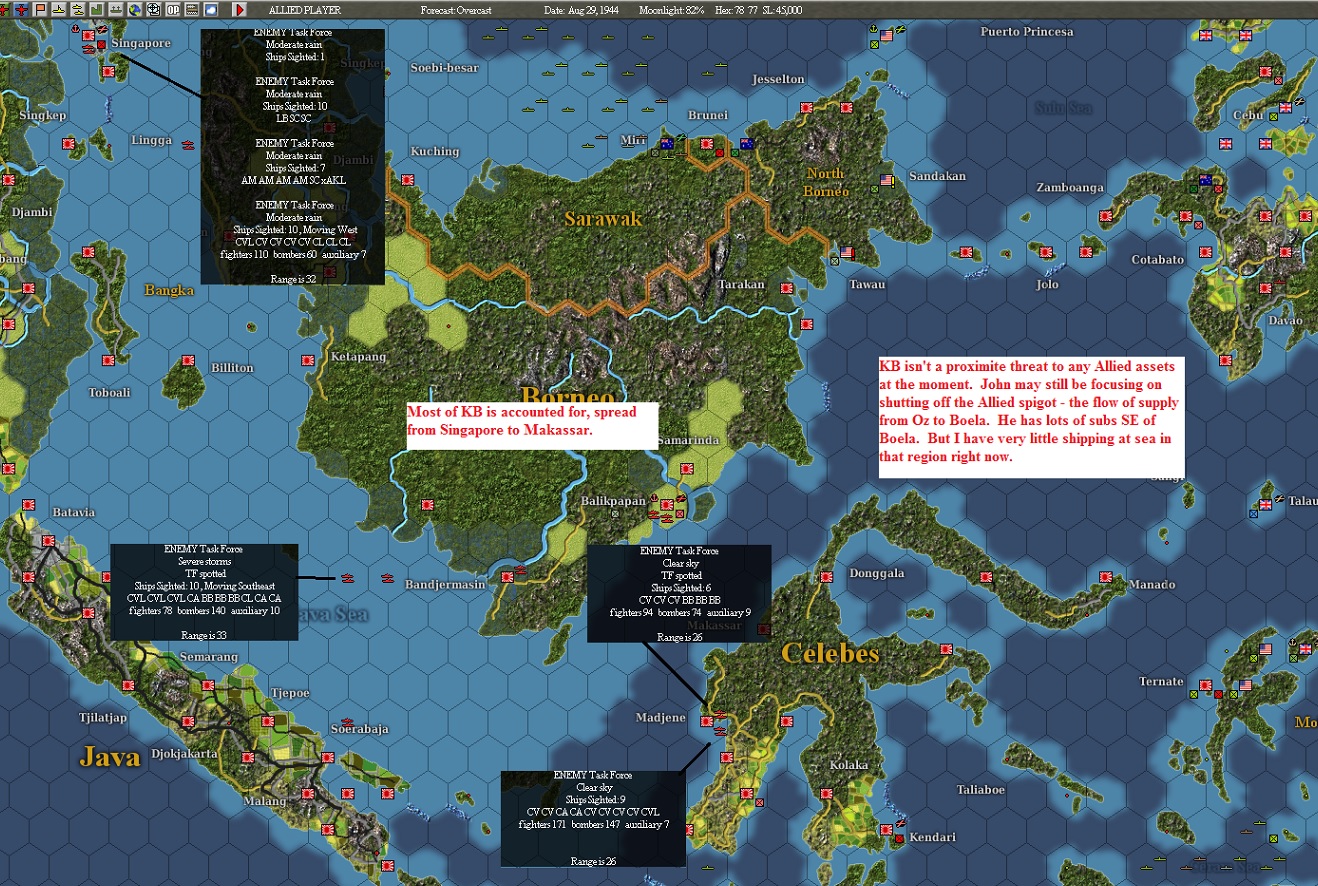The image size is (1318, 886).
Task: Select the Japanese flag base icon at Cotabato
Action: point(1205,252)
